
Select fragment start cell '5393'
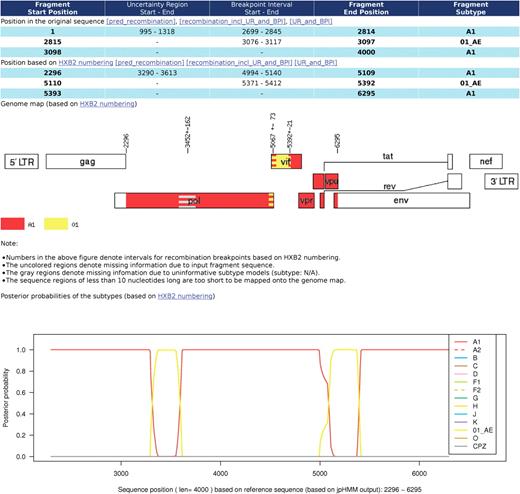click(53, 94)
